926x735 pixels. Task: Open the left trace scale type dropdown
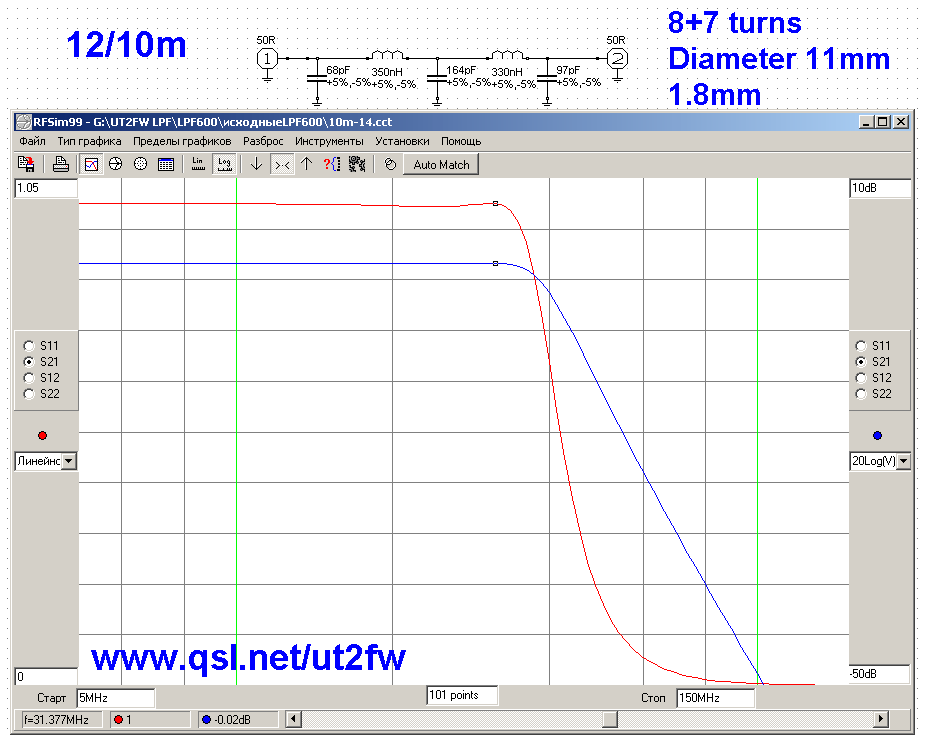(69, 461)
